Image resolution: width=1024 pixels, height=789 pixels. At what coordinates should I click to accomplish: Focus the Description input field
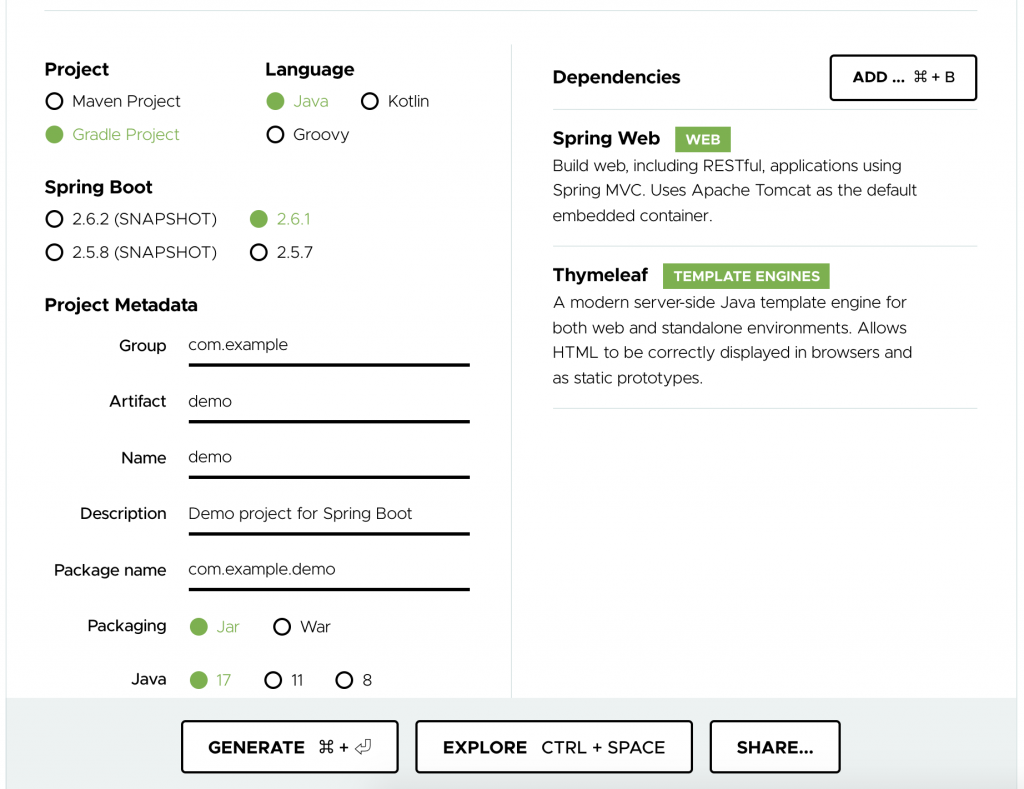click(x=328, y=513)
